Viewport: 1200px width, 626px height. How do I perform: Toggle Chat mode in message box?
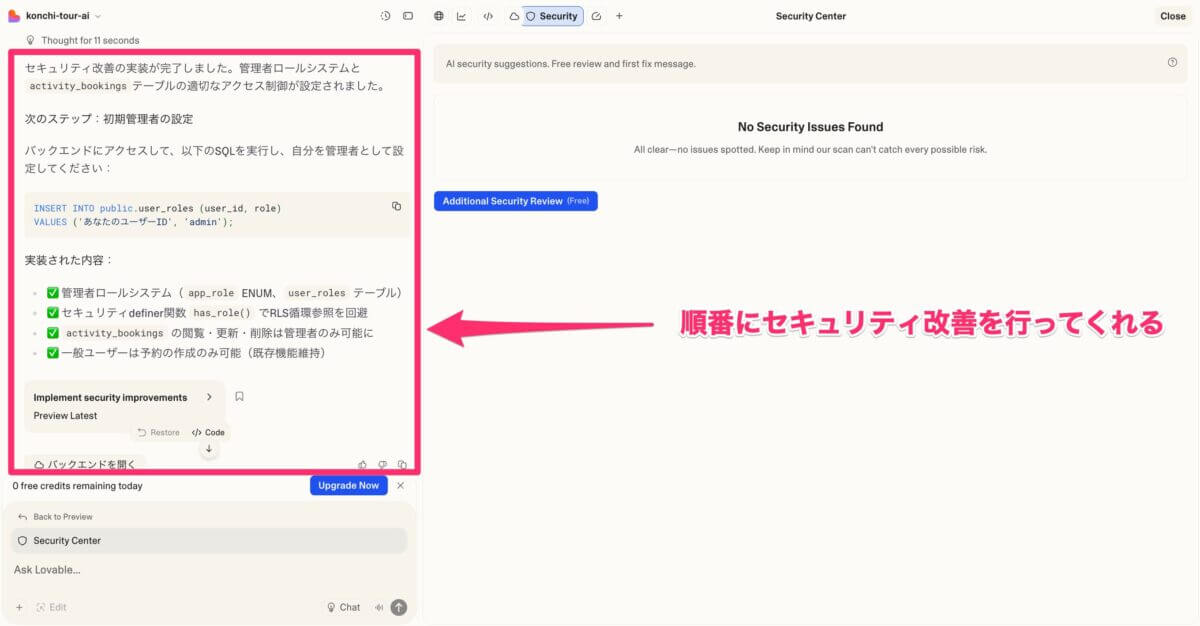click(x=343, y=607)
